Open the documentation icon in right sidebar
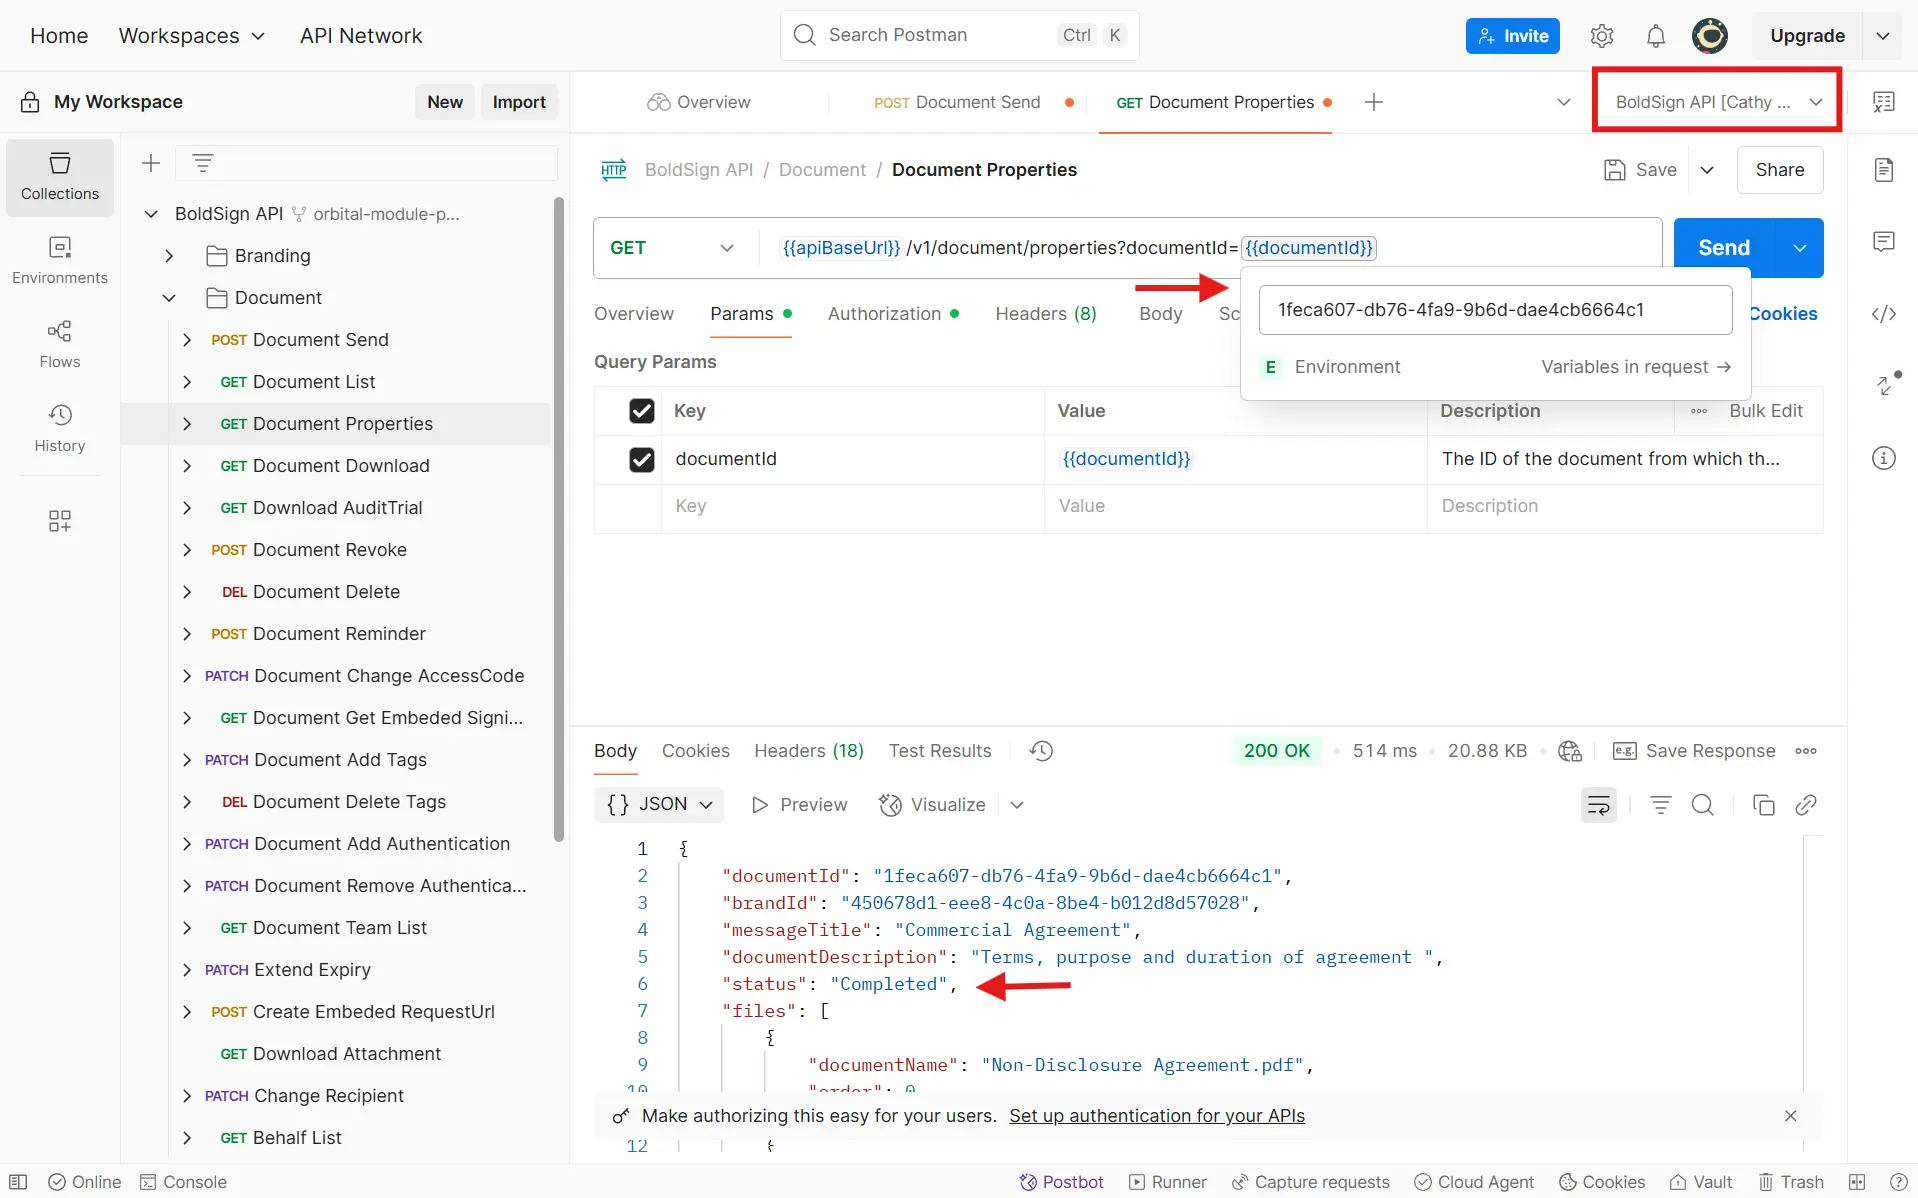This screenshot has width=1918, height=1198. (x=1884, y=170)
